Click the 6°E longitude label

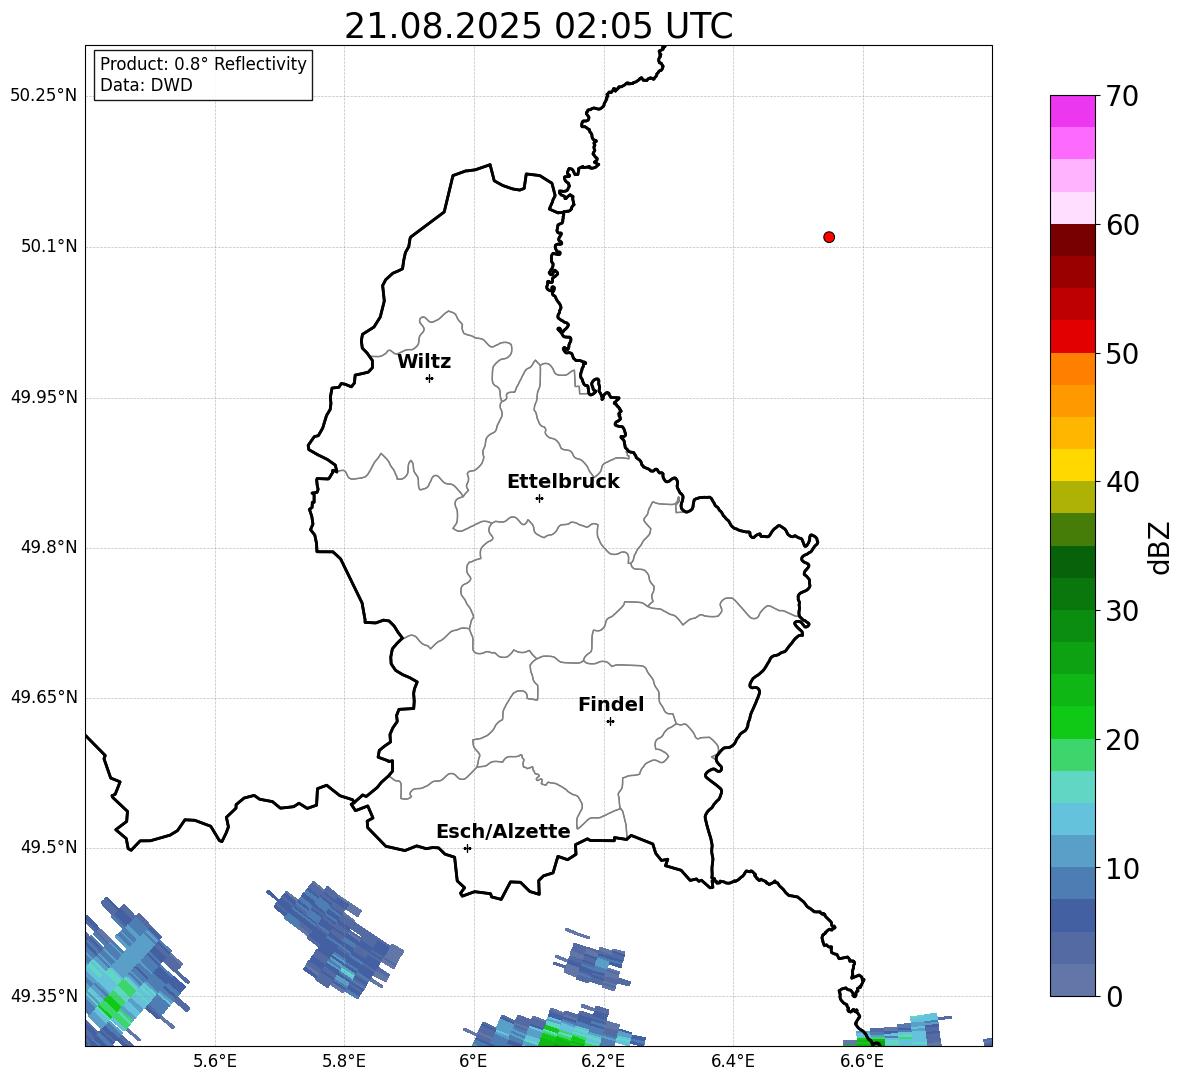point(473,1061)
